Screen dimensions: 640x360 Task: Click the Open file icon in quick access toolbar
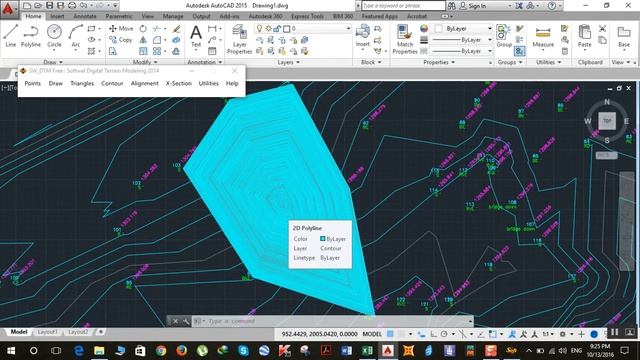tap(38, 6)
